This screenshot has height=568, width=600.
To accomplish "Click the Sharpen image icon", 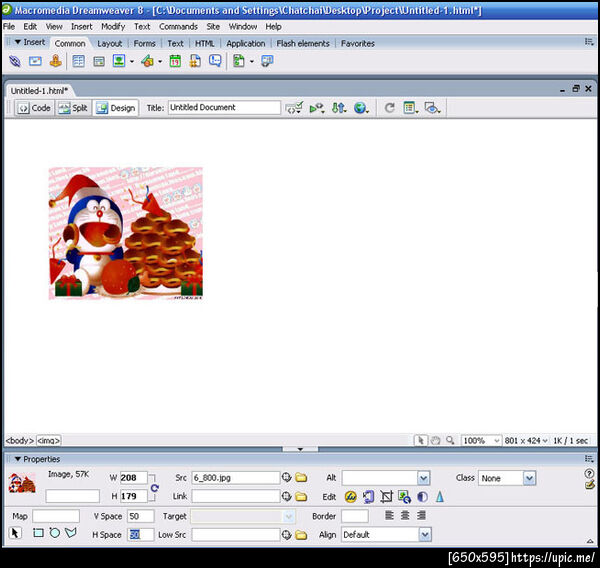I will click(x=440, y=497).
